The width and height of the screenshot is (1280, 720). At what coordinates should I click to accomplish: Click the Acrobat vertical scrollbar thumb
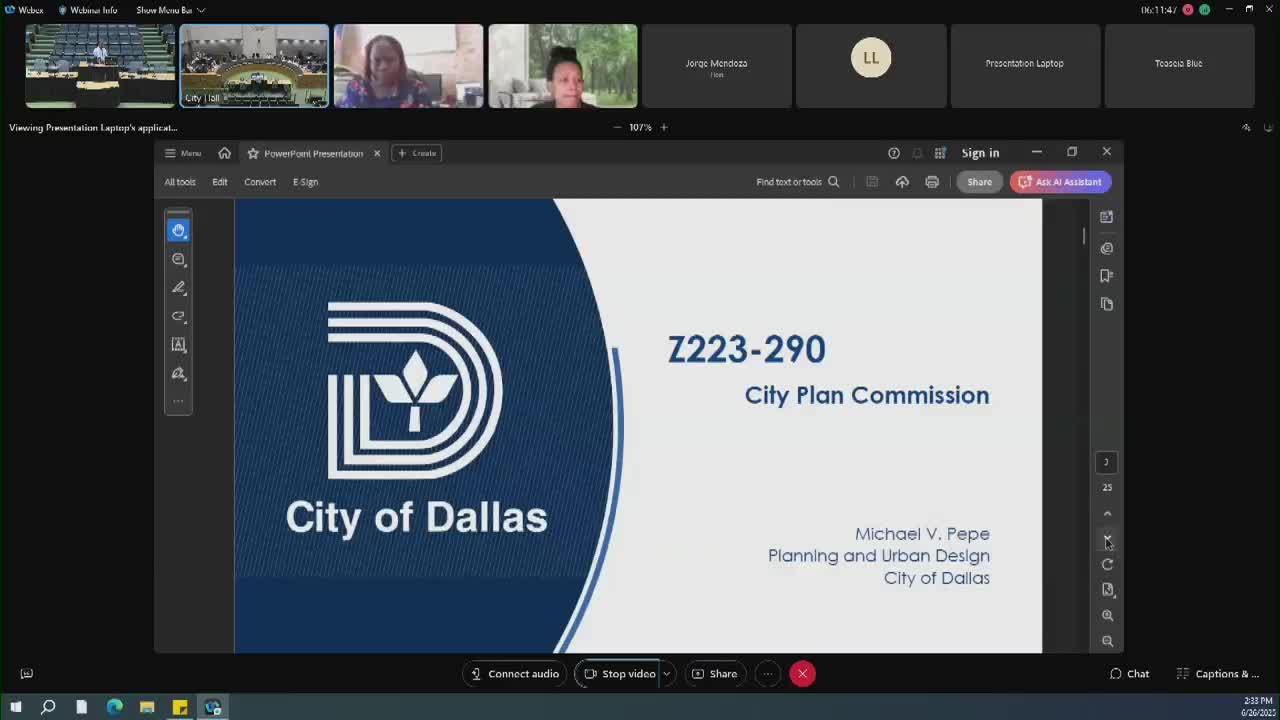click(1084, 236)
